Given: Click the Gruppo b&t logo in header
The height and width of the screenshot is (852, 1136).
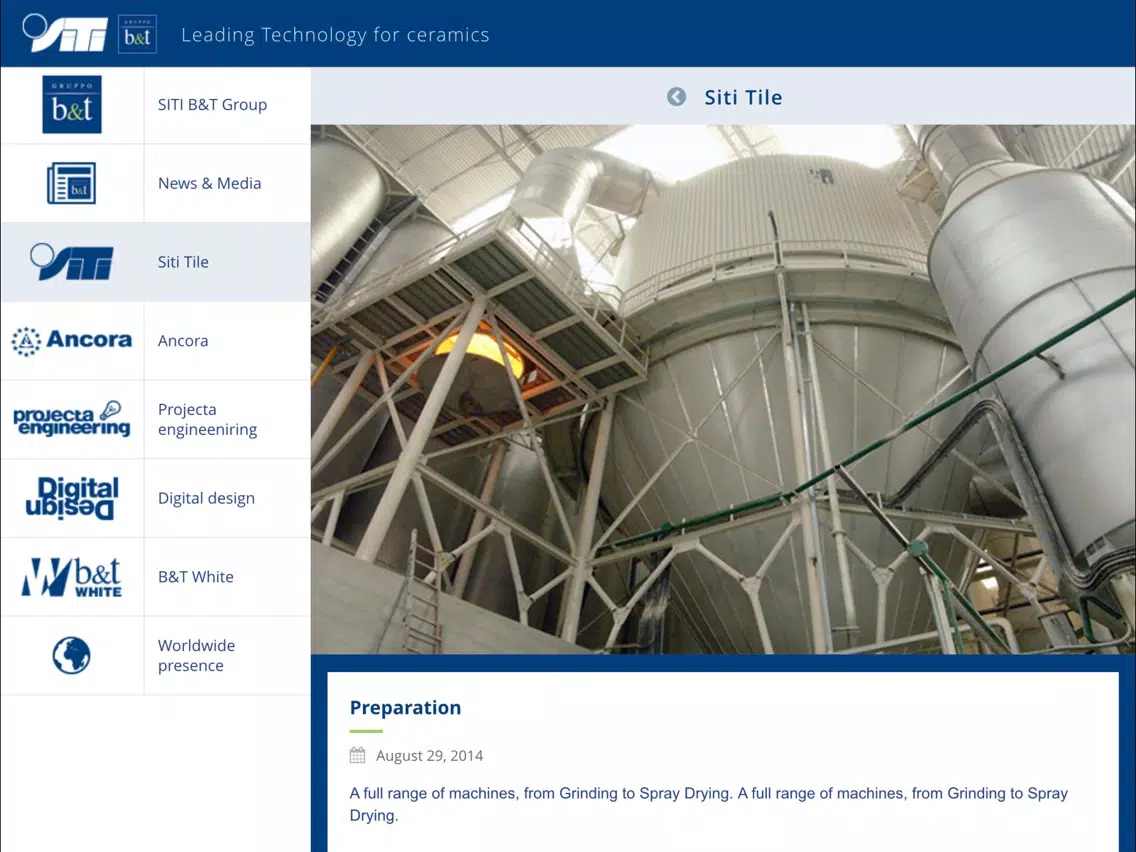Looking at the screenshot, I should 137,33.
